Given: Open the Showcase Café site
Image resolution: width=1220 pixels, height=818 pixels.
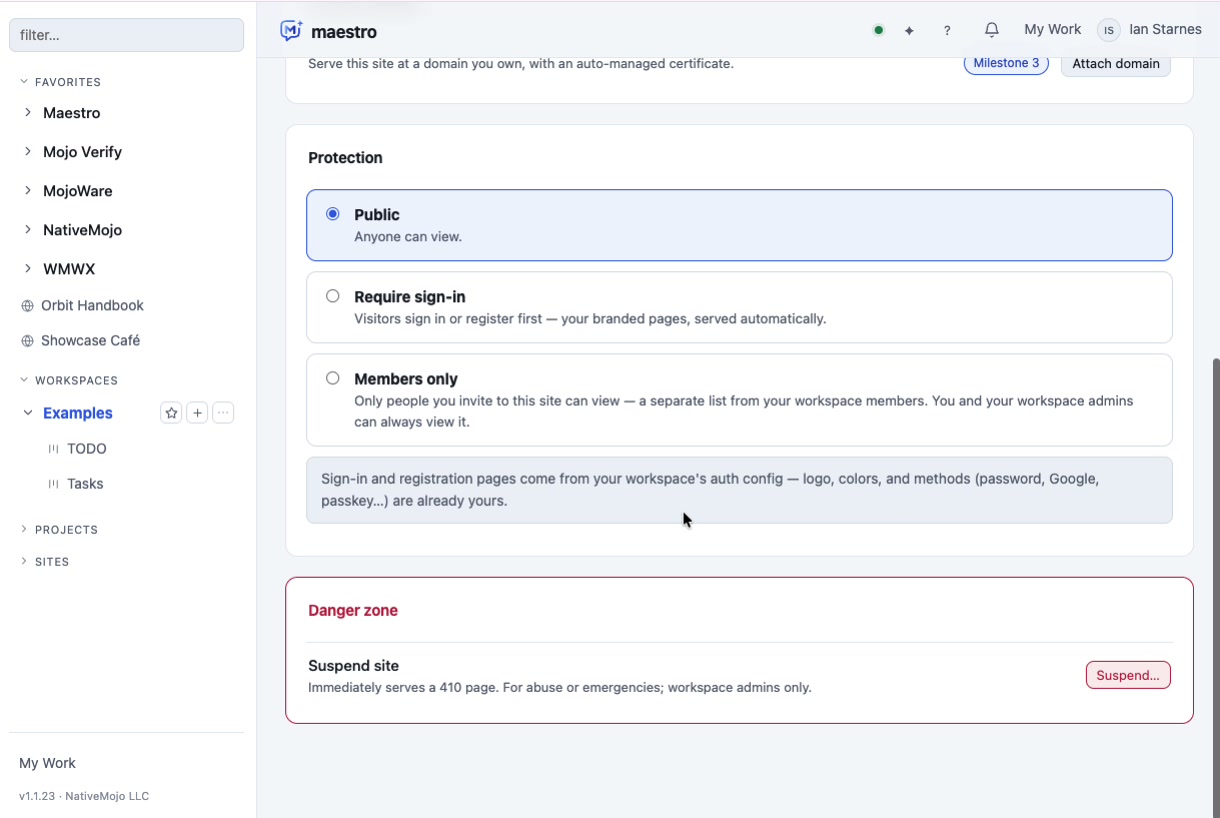Looking at the screenshot, I should (90, 341).
